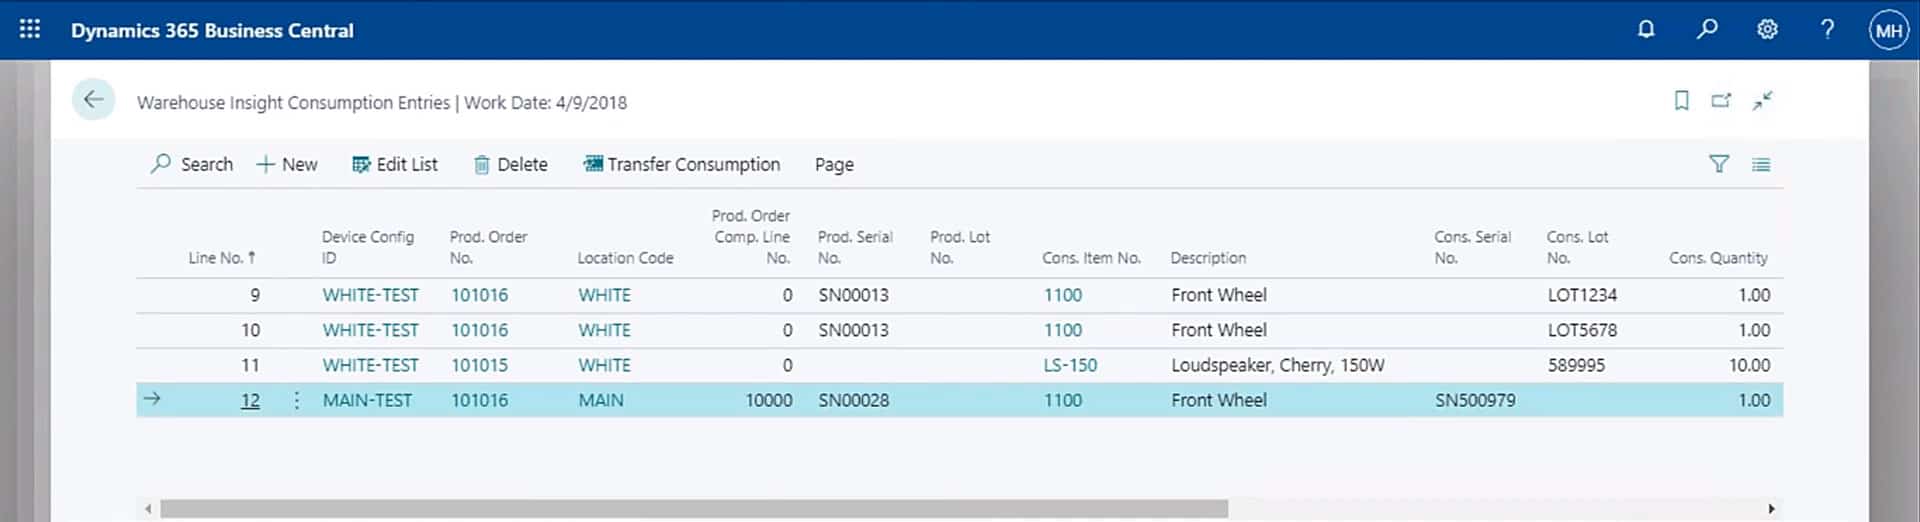Open the settings gear icon
Screen dimensions: 1920x522
(1767, 29)
